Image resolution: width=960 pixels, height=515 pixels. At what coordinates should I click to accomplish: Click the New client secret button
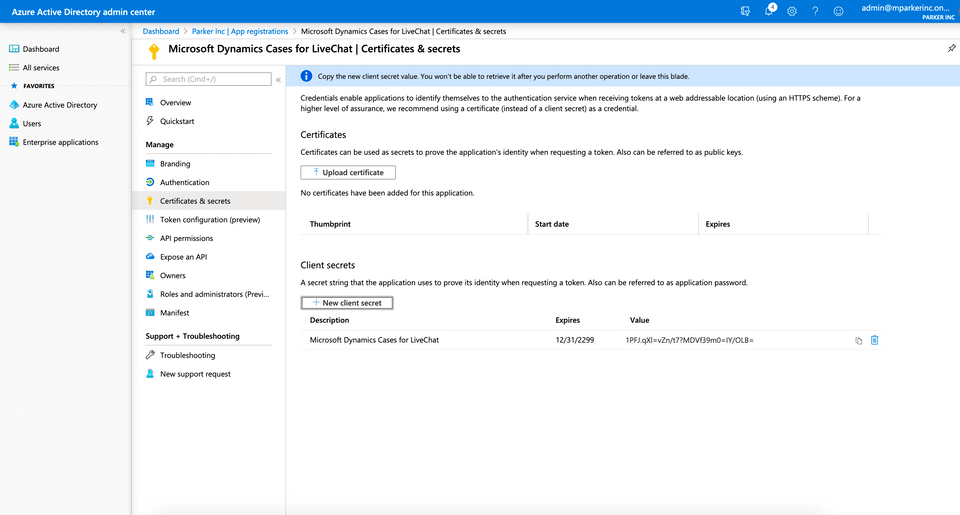click(x=347, y=303)
